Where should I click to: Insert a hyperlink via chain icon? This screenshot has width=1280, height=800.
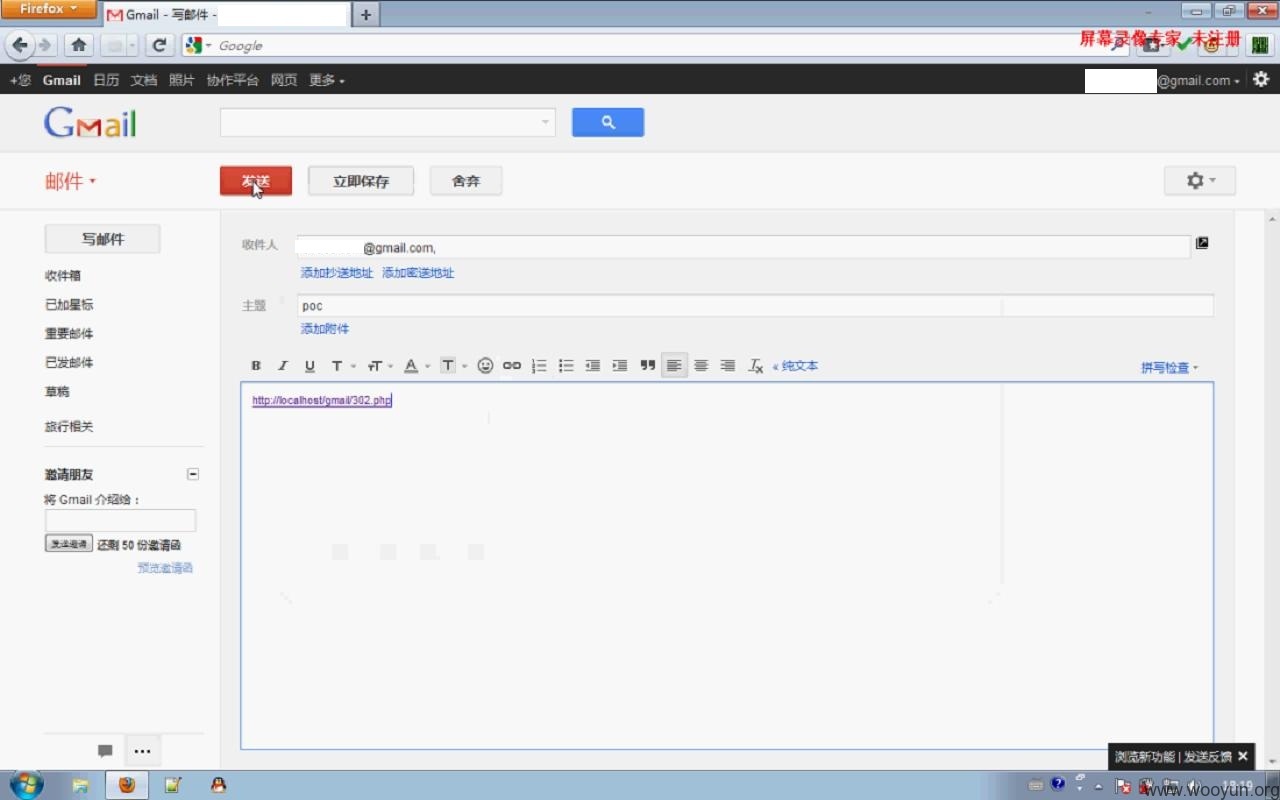click(x=512, y=366)
